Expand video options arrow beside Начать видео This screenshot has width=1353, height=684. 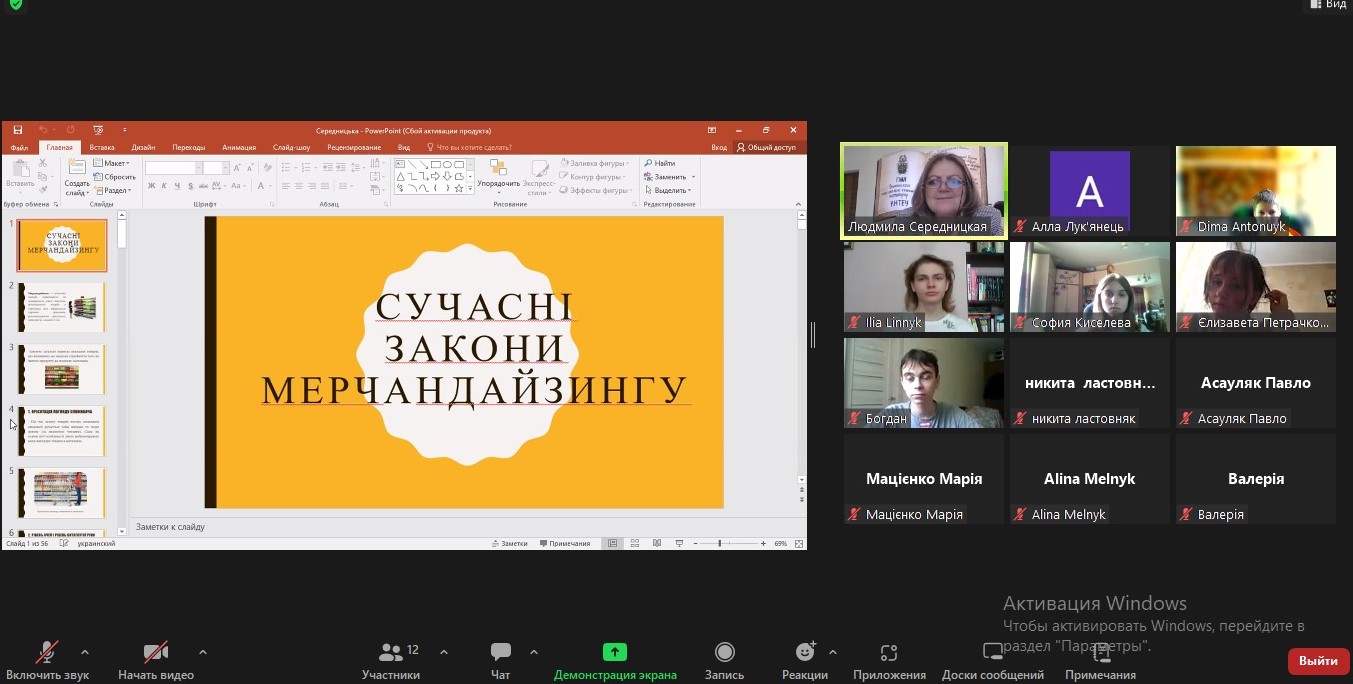(x=203, y=652)
